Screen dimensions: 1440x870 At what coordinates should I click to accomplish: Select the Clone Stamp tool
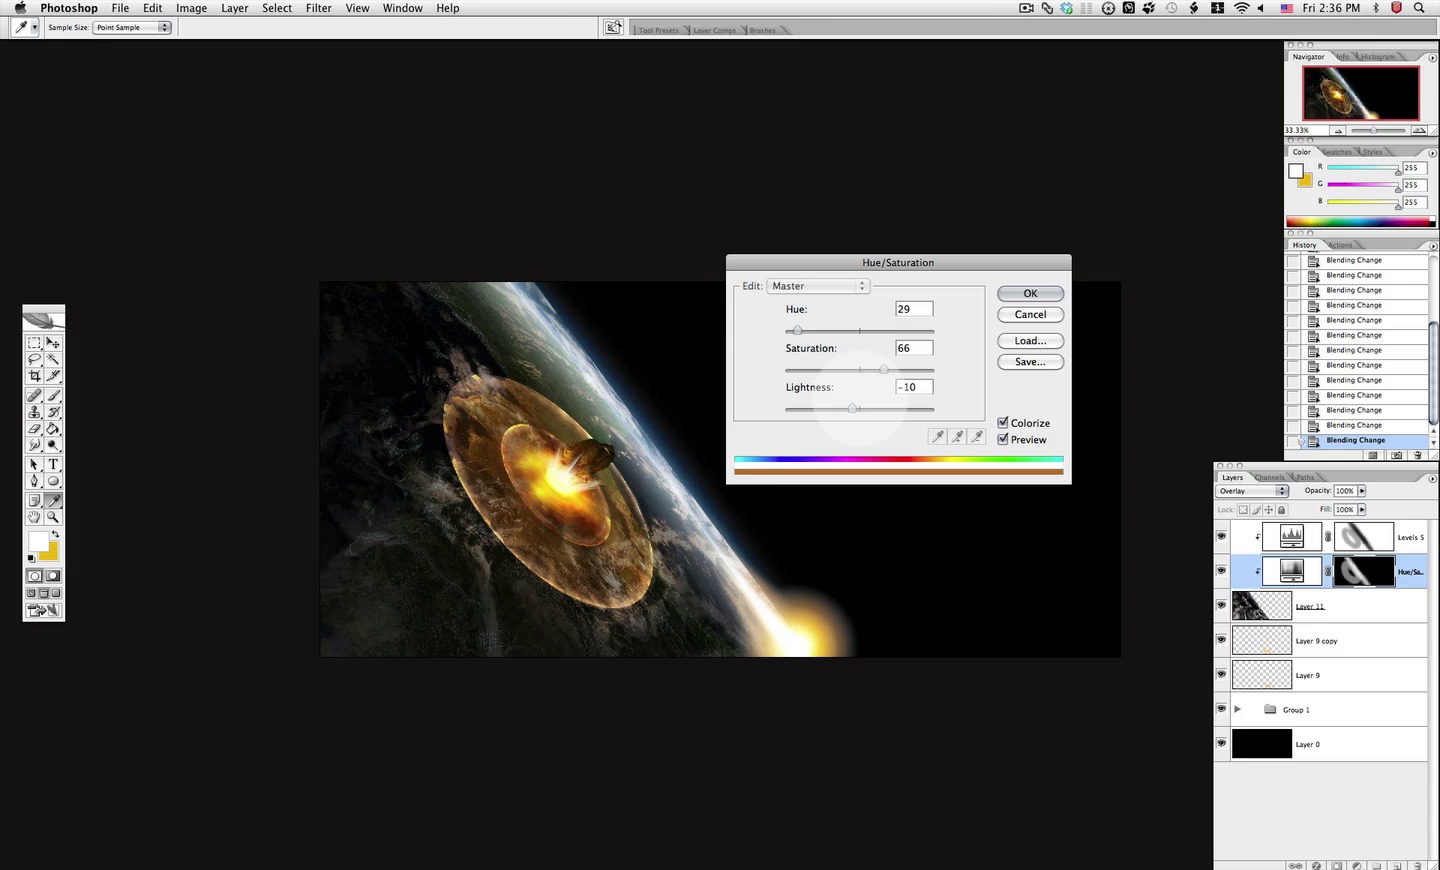click(34, 411)
